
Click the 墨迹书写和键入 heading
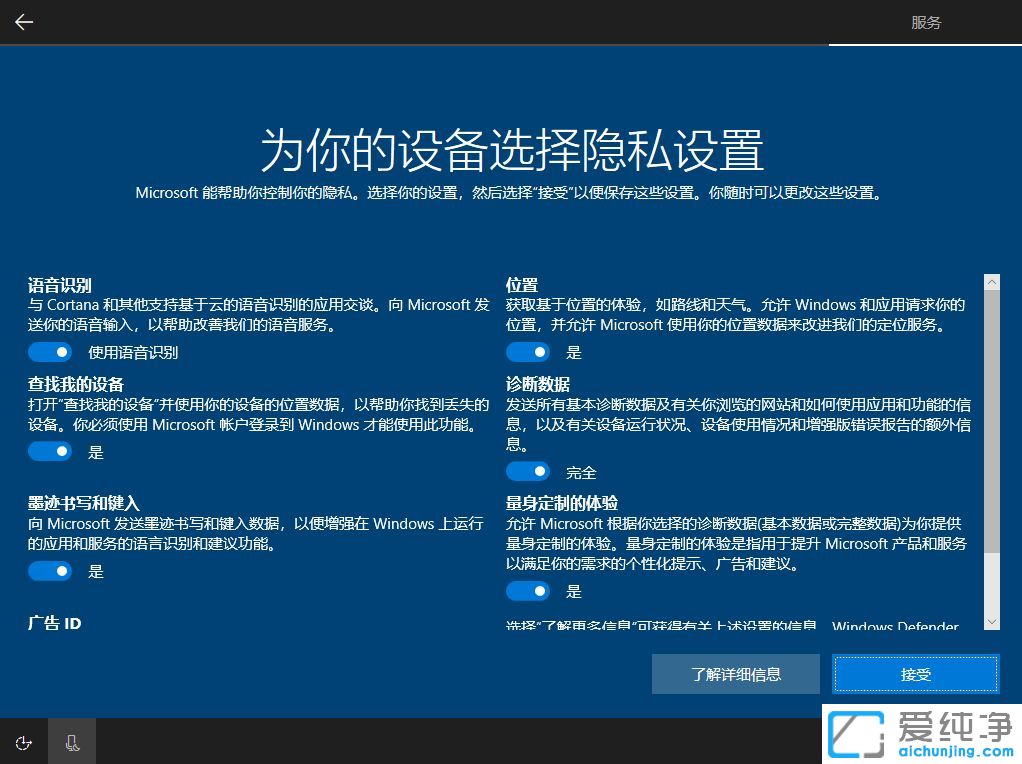pos(83,503)
